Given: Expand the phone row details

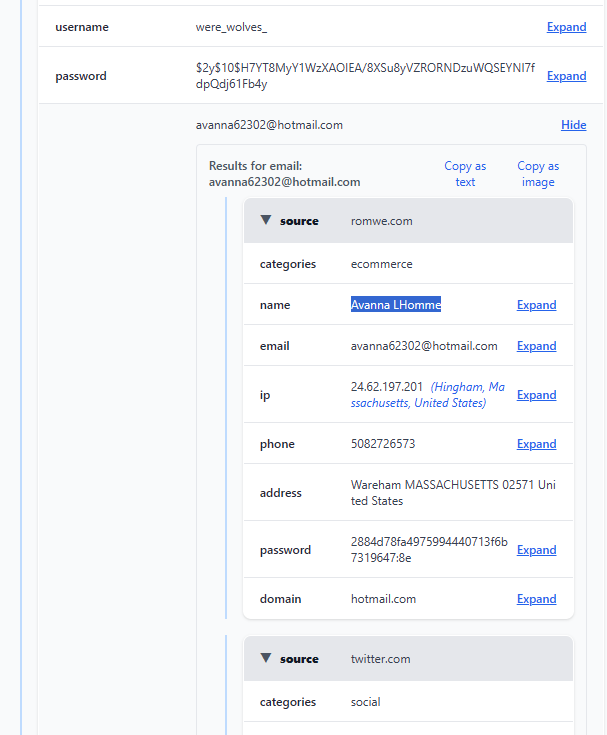Looking at the screenshot, I should (x=536, y=444).
